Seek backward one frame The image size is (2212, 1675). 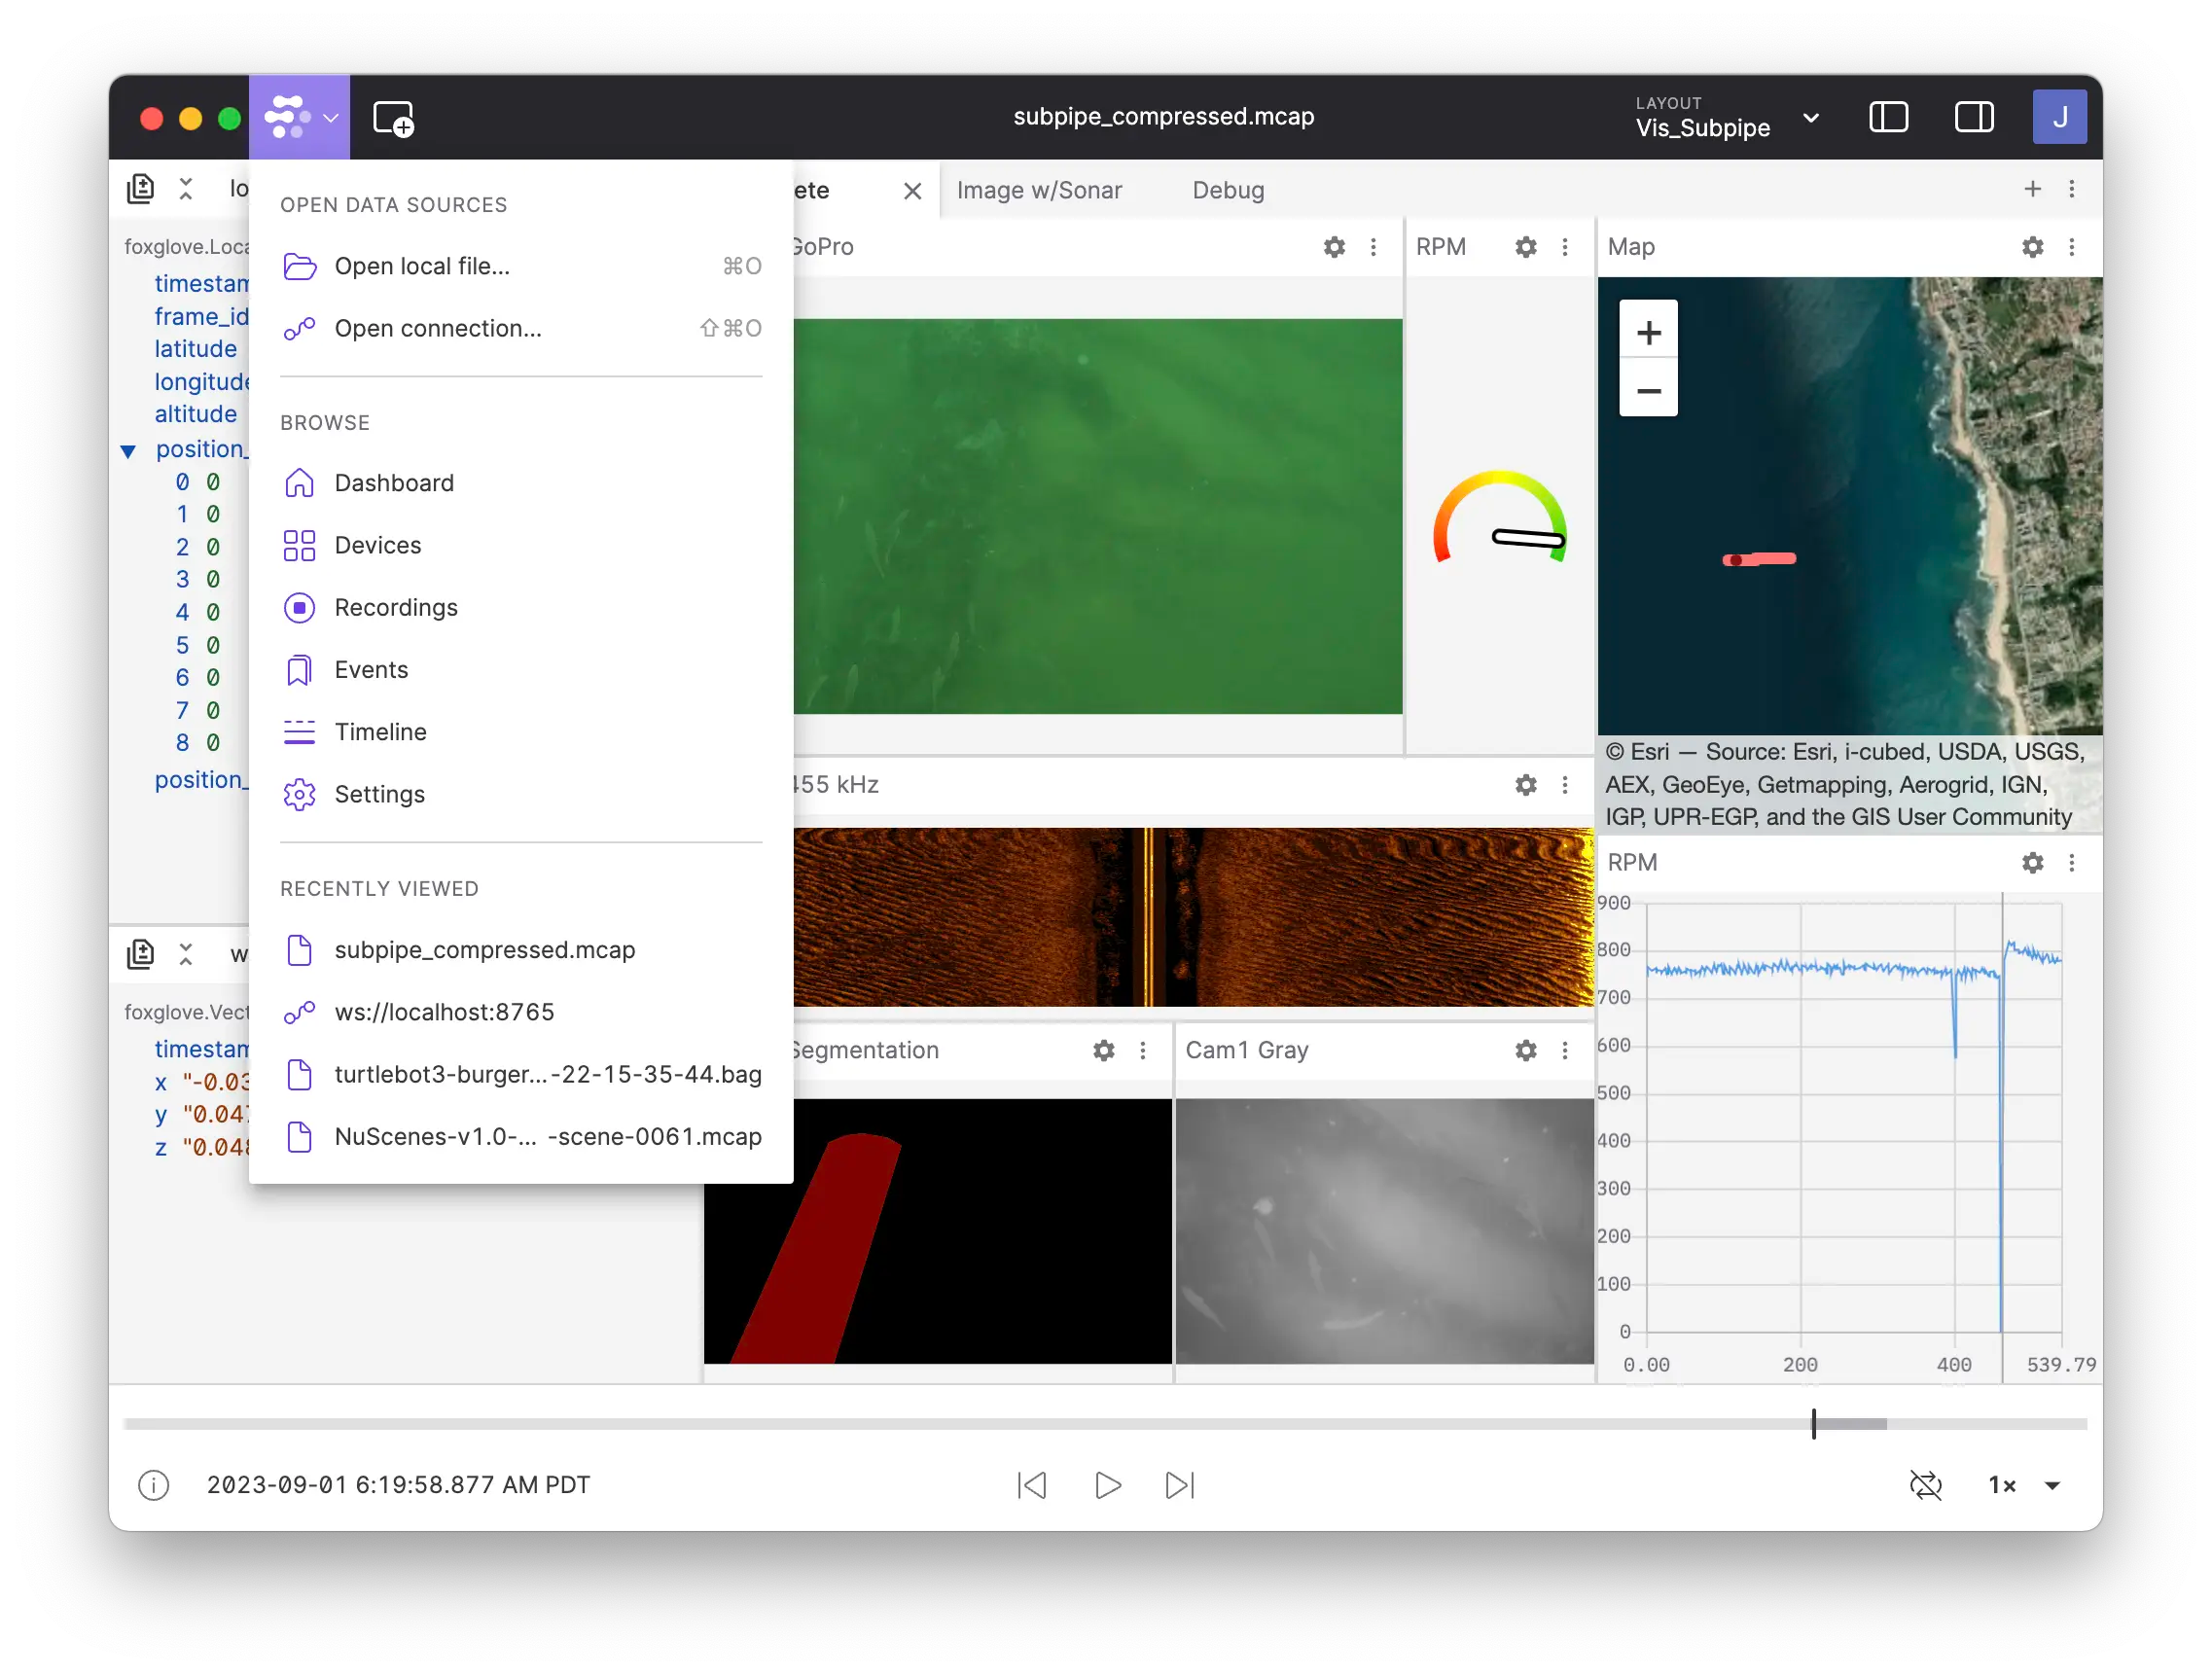click(x=1032, y=1486)
